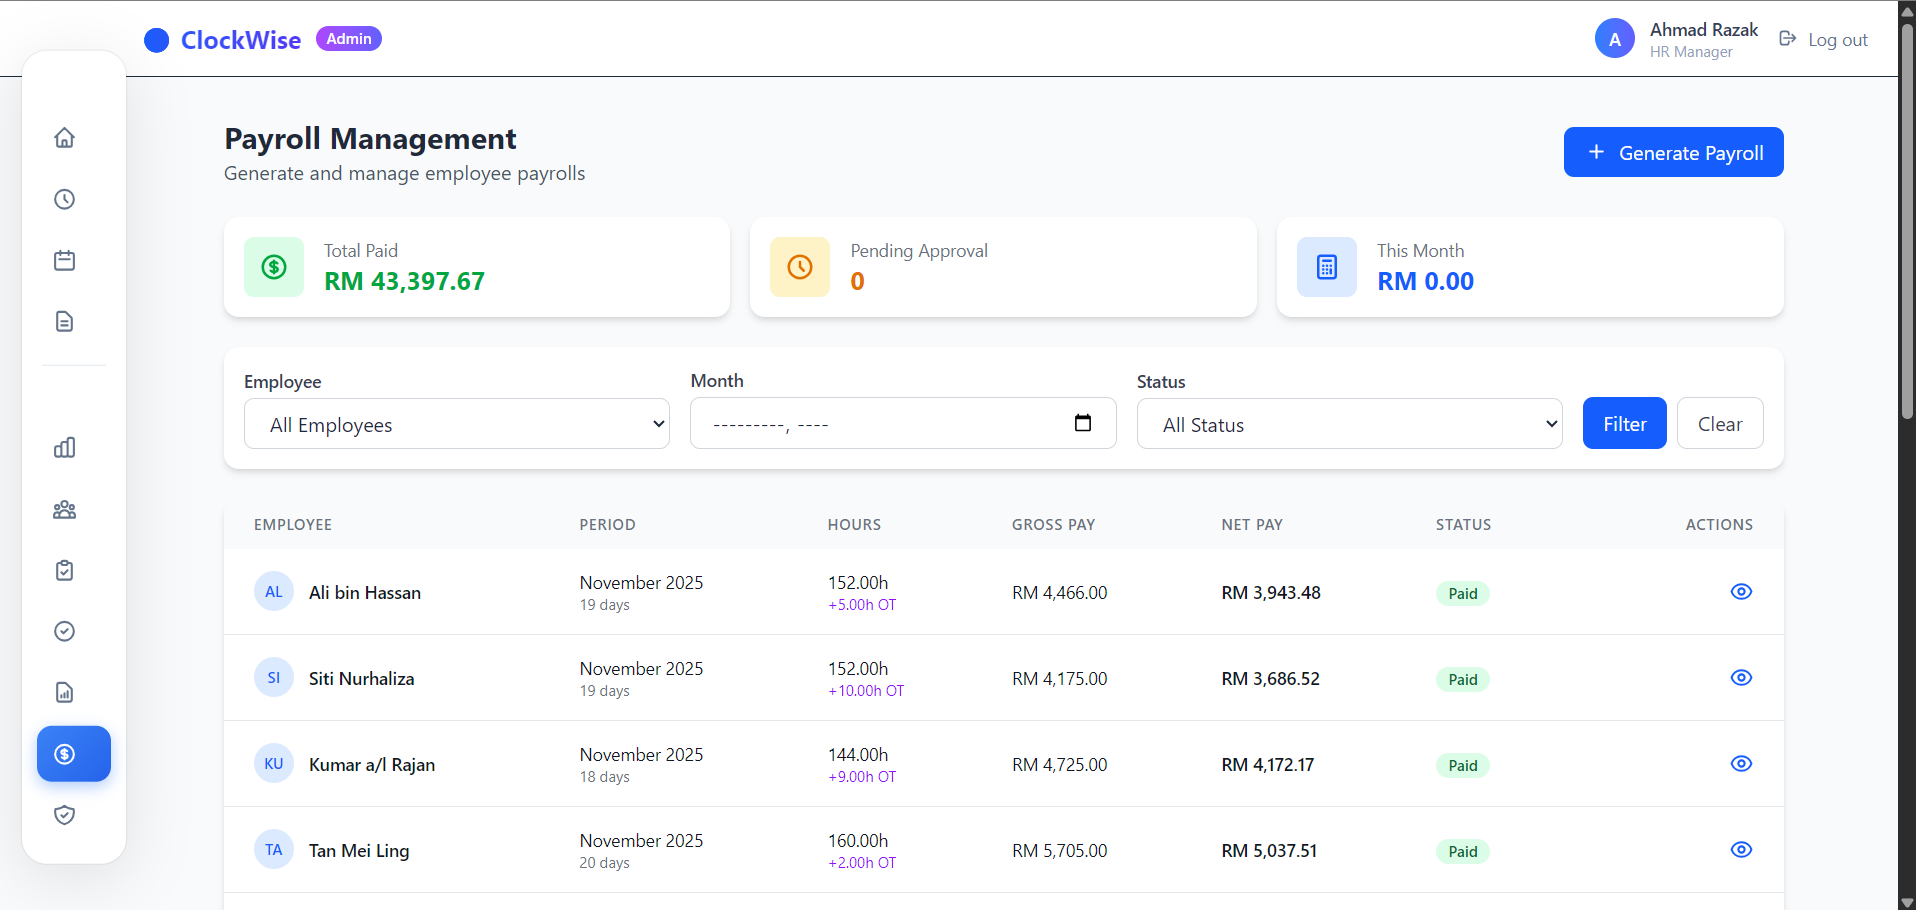Open the bar chart analytics icon
This screenshot has width=1916, height=910.
pyautogui.click(x=65, y=448)
